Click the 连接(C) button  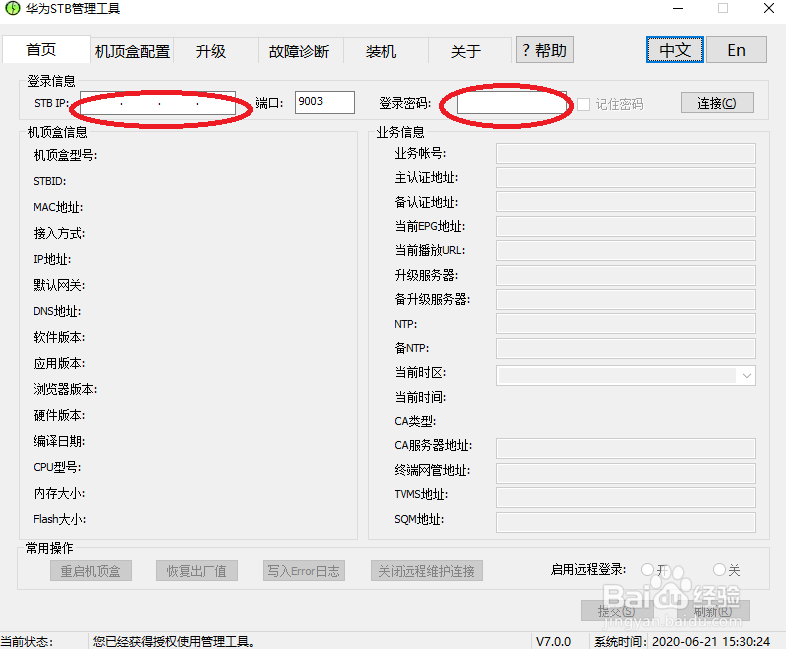(717, 103)
